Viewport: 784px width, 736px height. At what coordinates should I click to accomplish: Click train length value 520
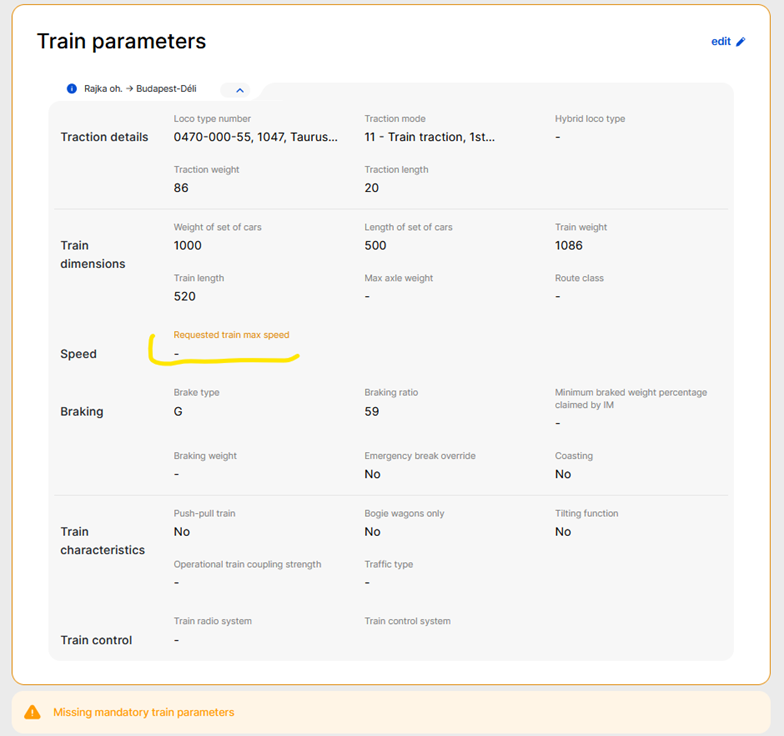pyautogui.click(x=184, y=296)
